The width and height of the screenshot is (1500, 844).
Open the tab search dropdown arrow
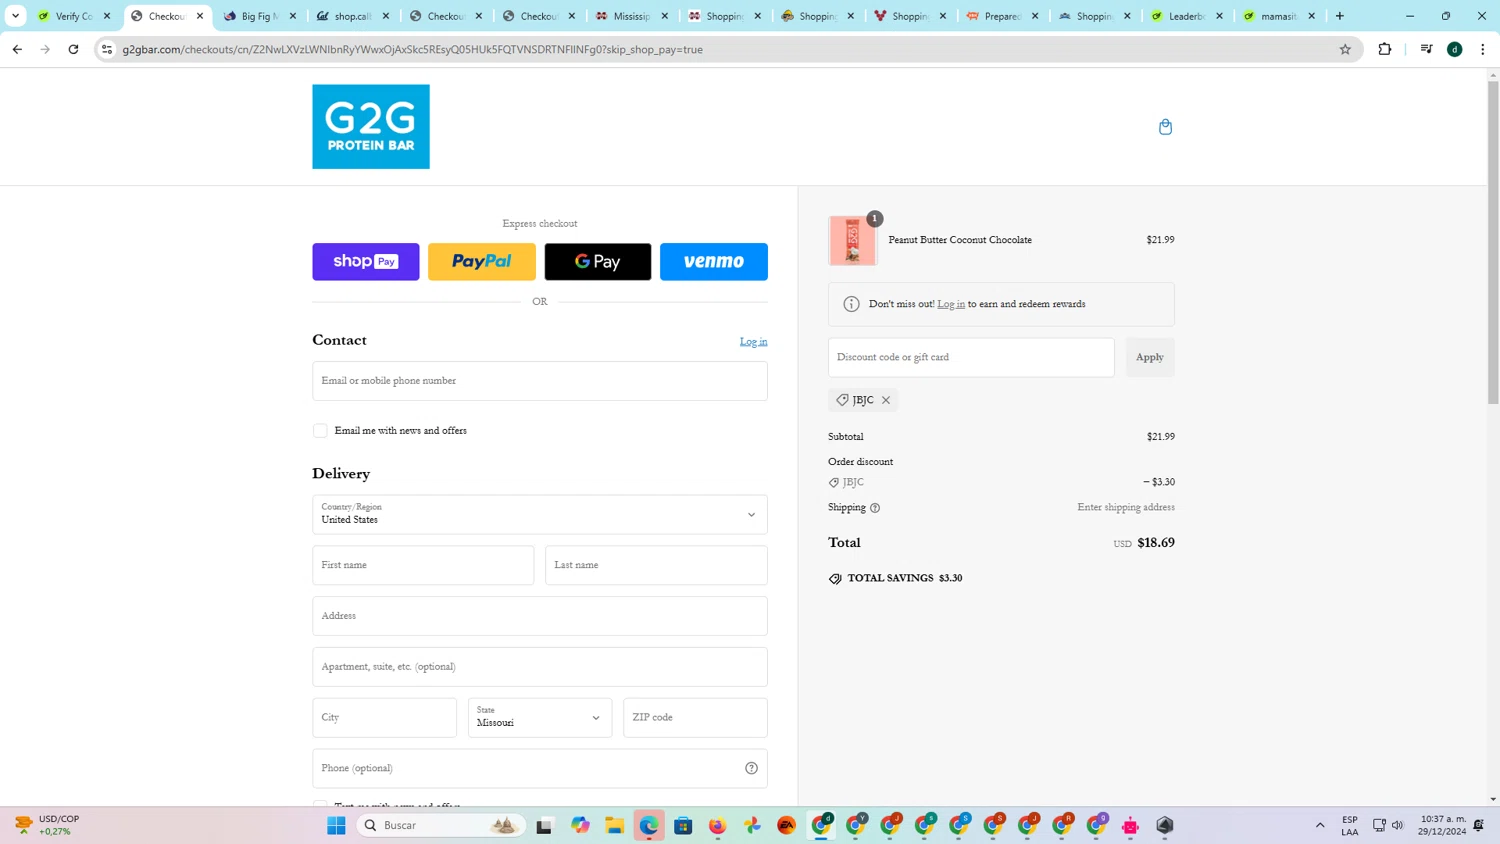tap(15, 16)
